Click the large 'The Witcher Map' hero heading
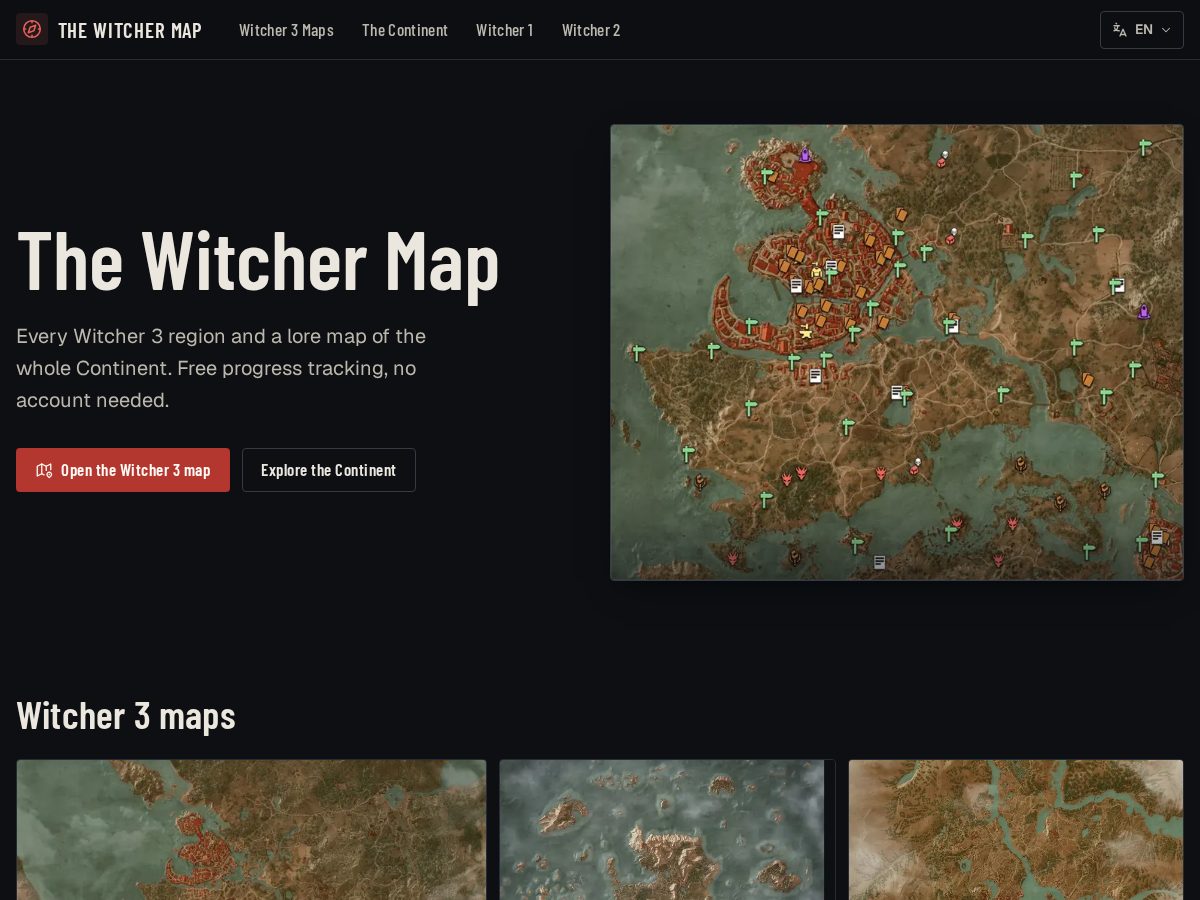 point(258,261)
